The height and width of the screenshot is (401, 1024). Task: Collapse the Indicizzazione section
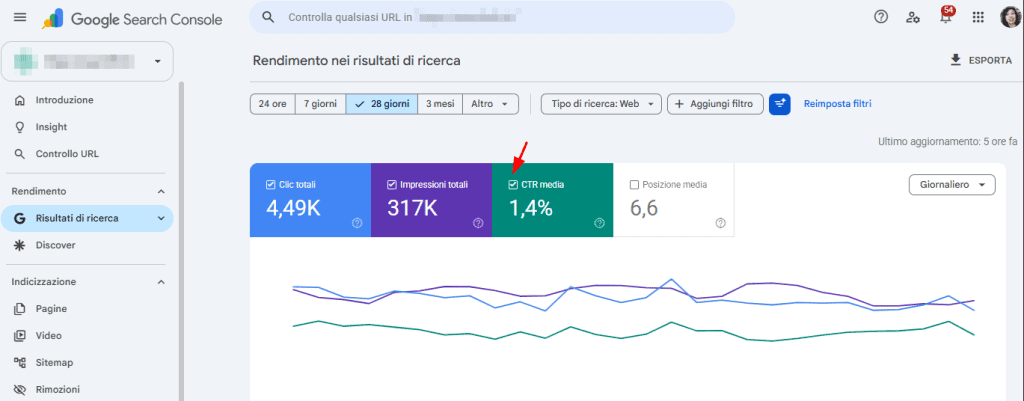click(x=161, y=282)
